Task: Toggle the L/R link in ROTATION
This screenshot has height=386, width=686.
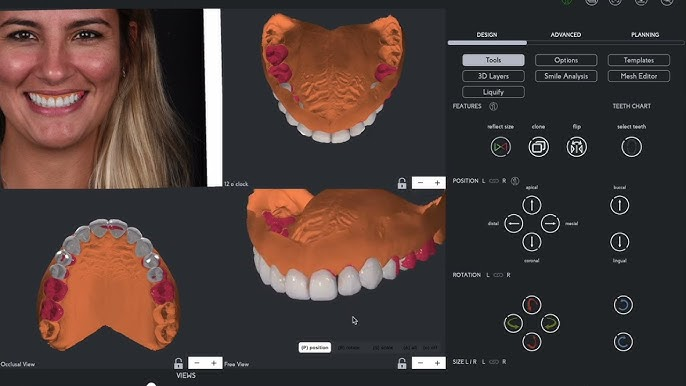Action: pos(498,275)
